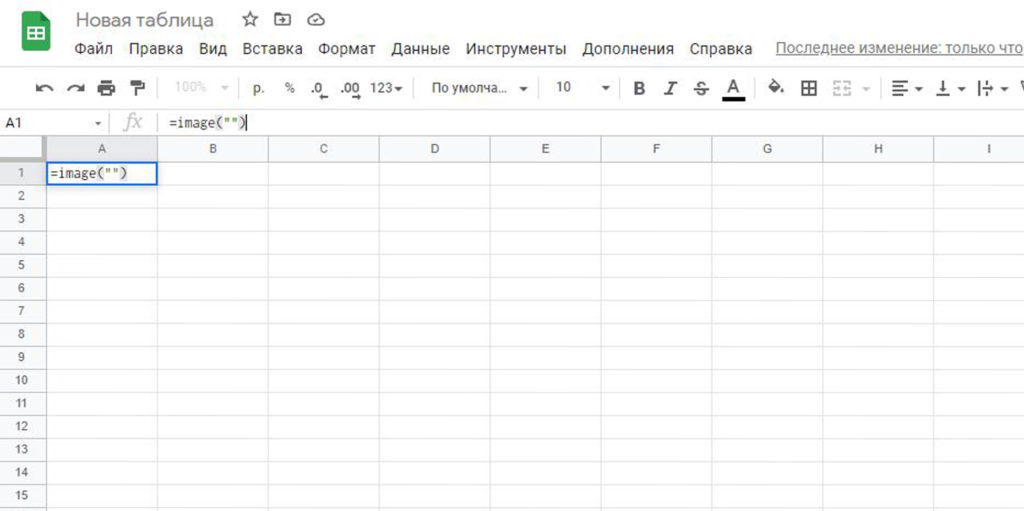The image size is (1024, 511).
Task: Open the Данные menu
Action: 420,49
